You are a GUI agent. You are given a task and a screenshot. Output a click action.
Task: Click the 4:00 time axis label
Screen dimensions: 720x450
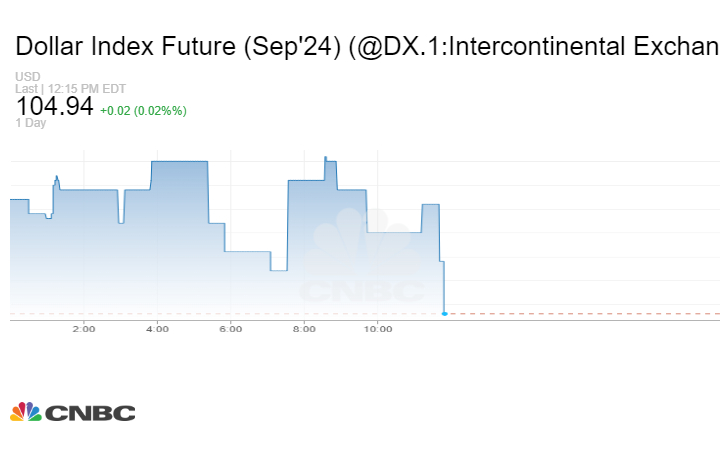pos(157,329)
